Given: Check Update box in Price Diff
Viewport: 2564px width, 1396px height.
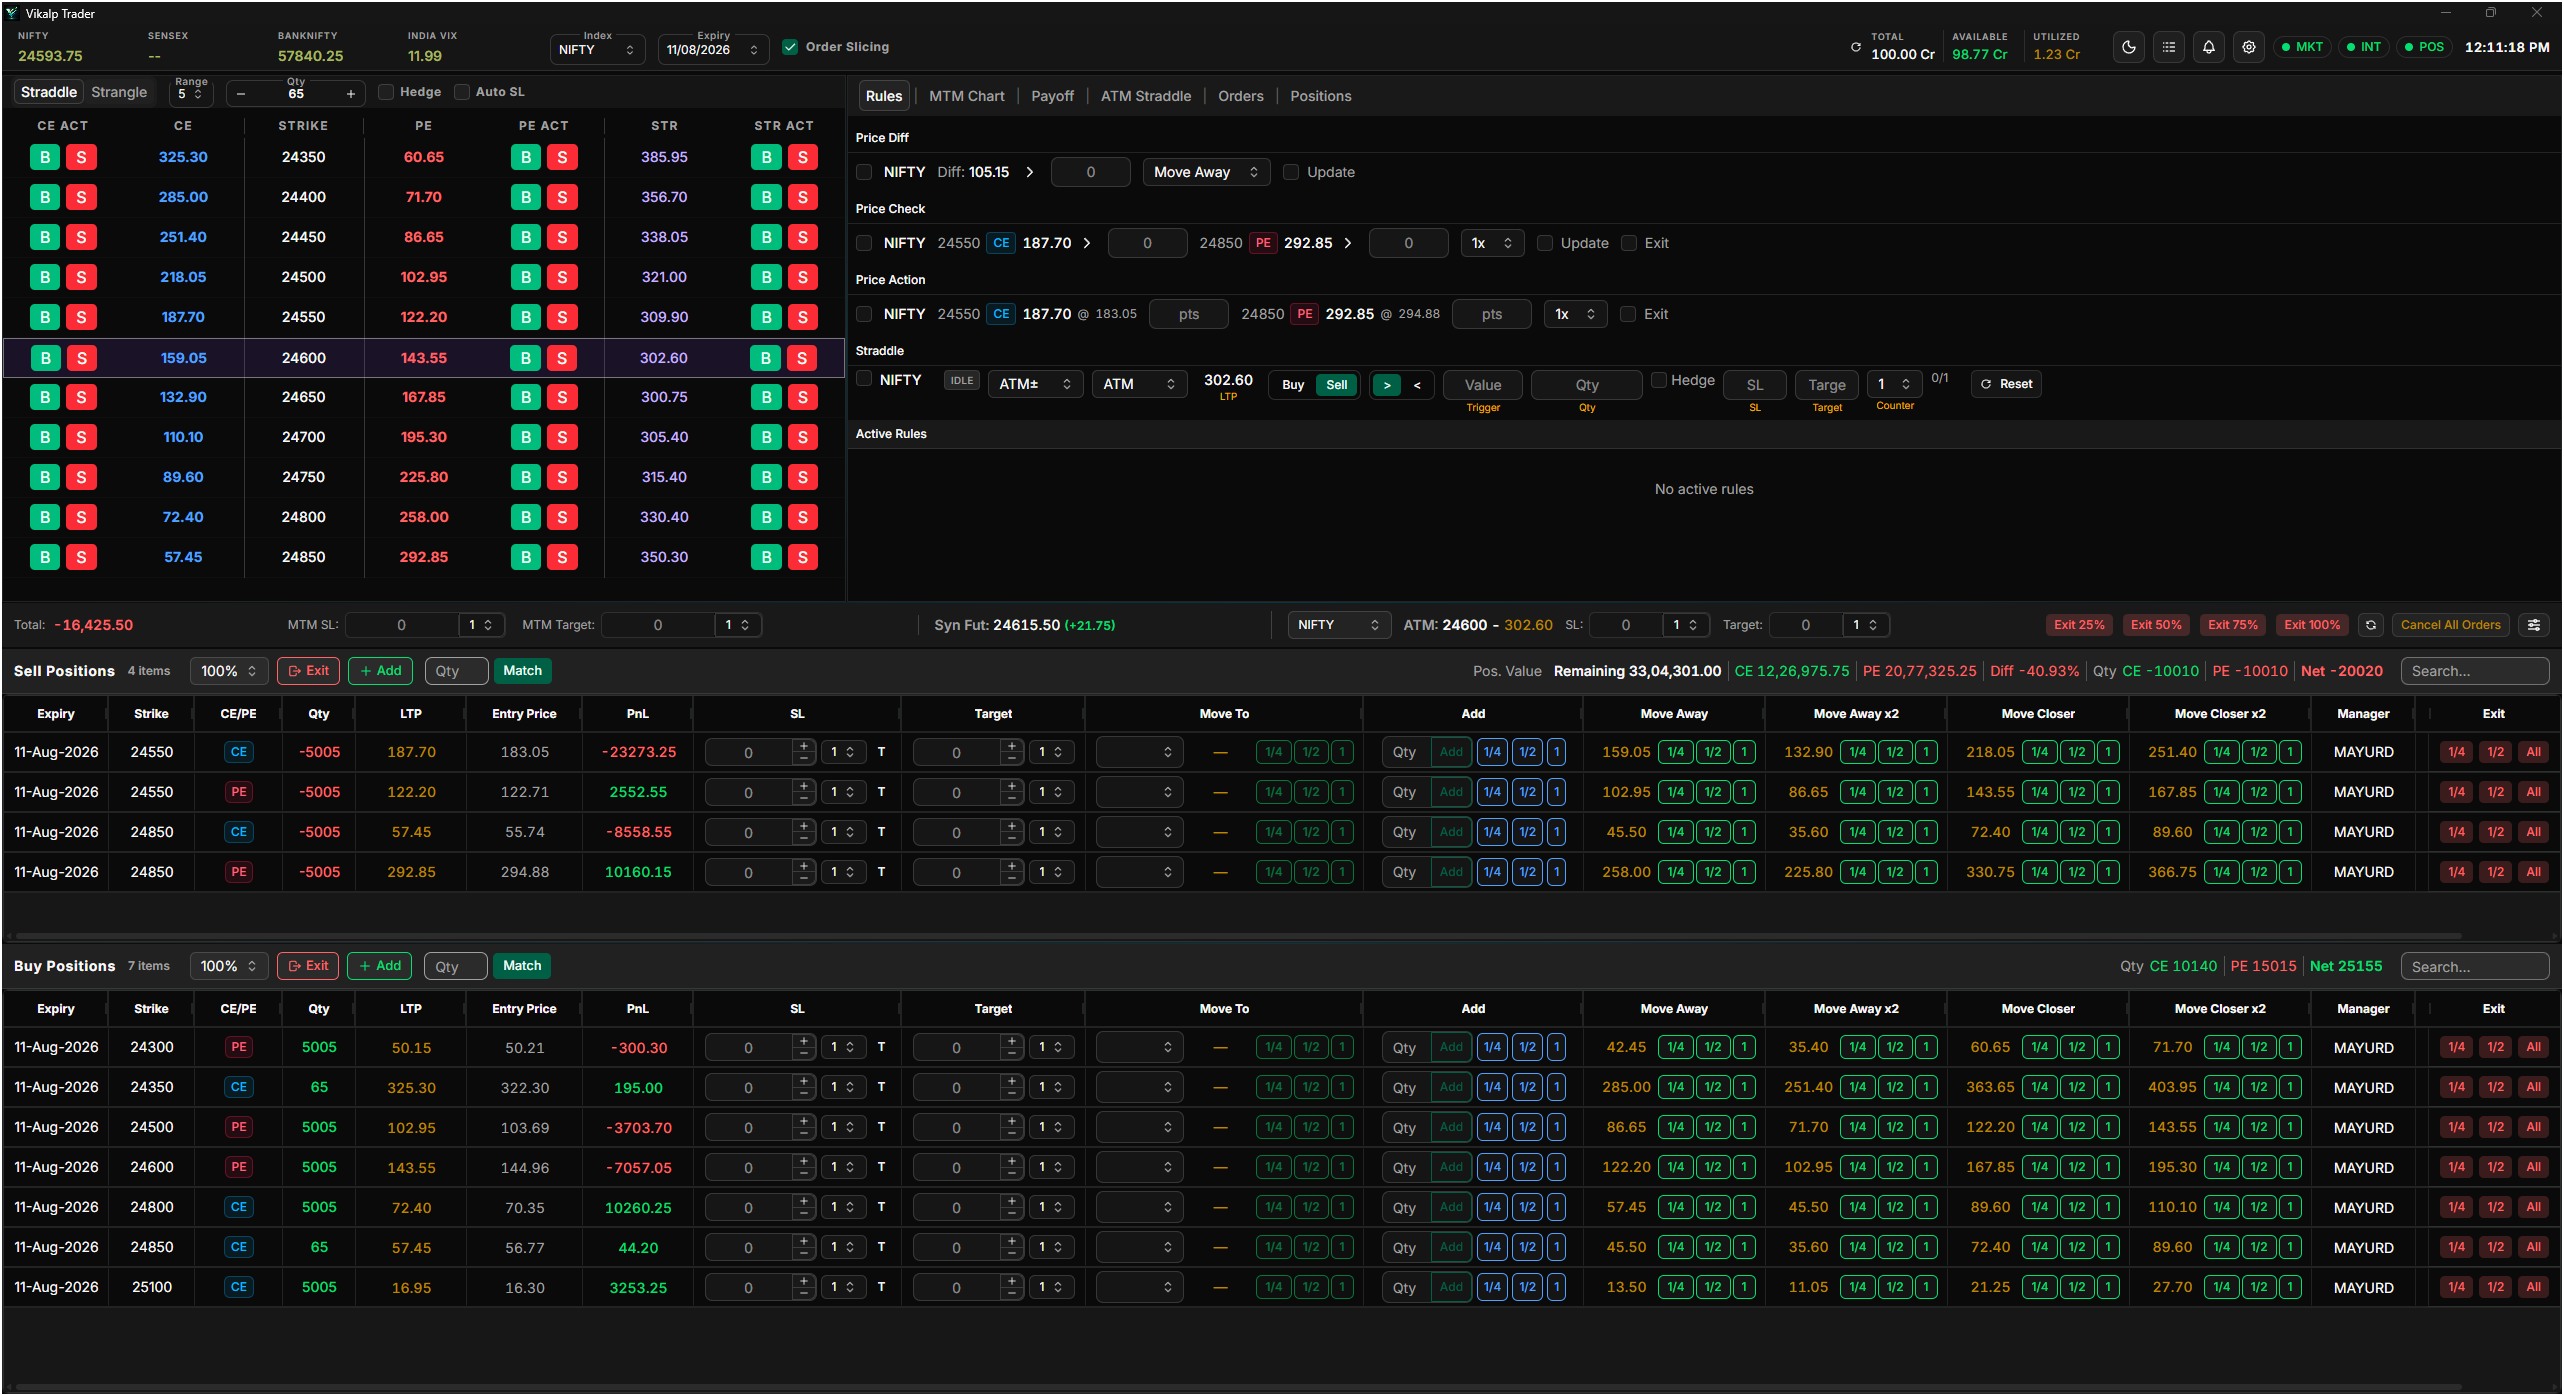Looking at the screenshot, I should pos(1291,172).
